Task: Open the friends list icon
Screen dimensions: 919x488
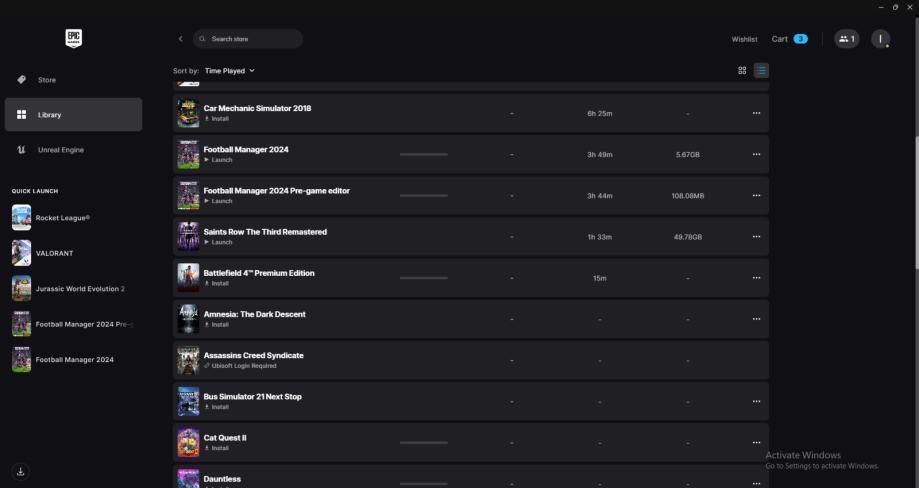Action: point(846,39)
